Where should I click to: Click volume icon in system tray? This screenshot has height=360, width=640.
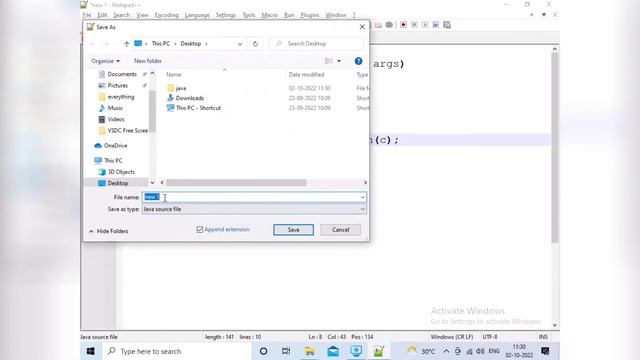coord(480,351)
